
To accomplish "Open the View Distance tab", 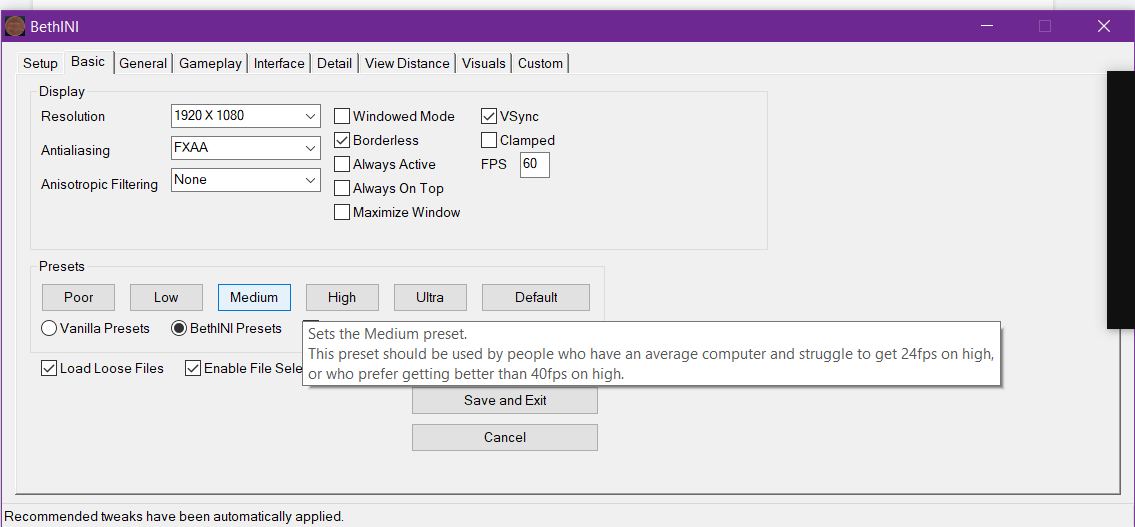I will click(x=407, y=64).
